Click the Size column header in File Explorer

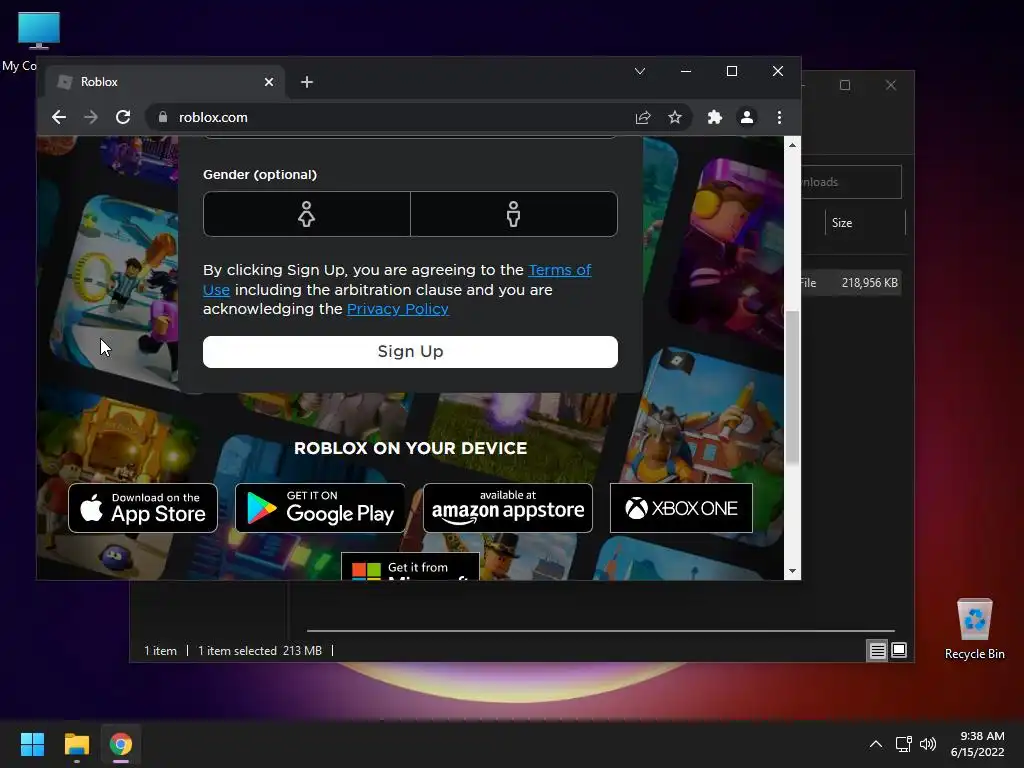(x=865, y=223)
